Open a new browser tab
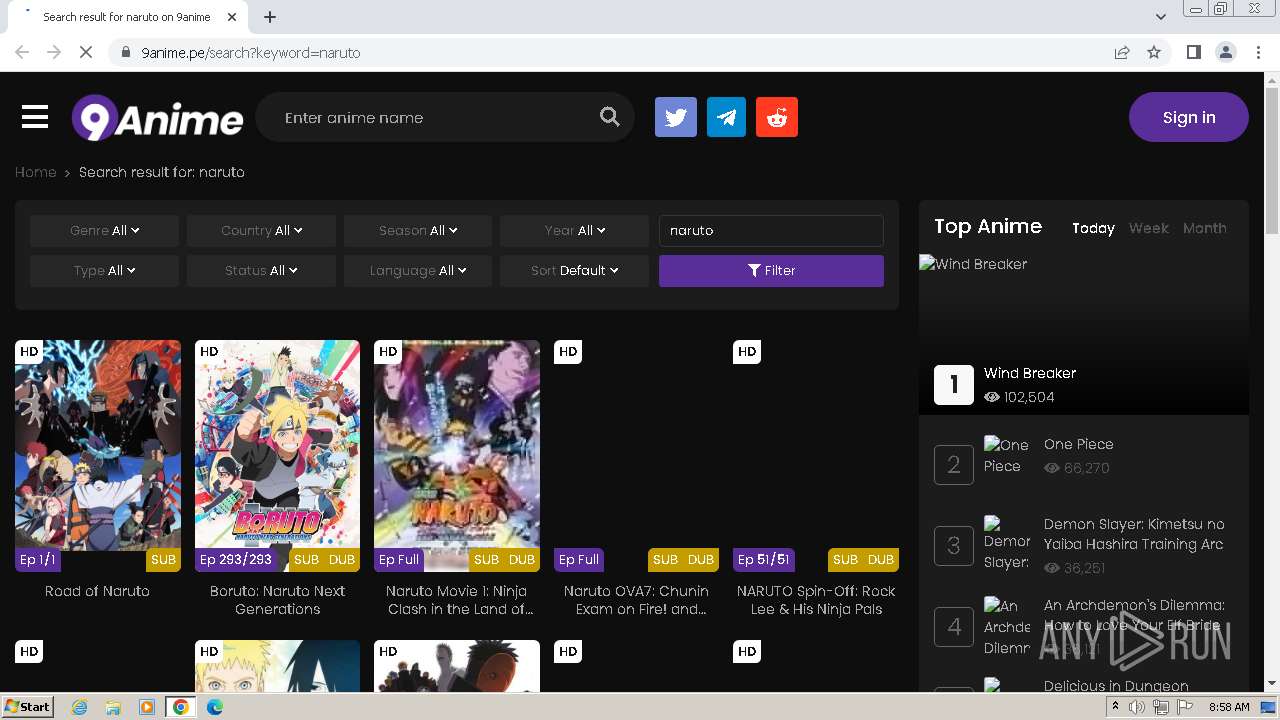The height and width of the screenshot is (720, 1280). coord(270,17)
